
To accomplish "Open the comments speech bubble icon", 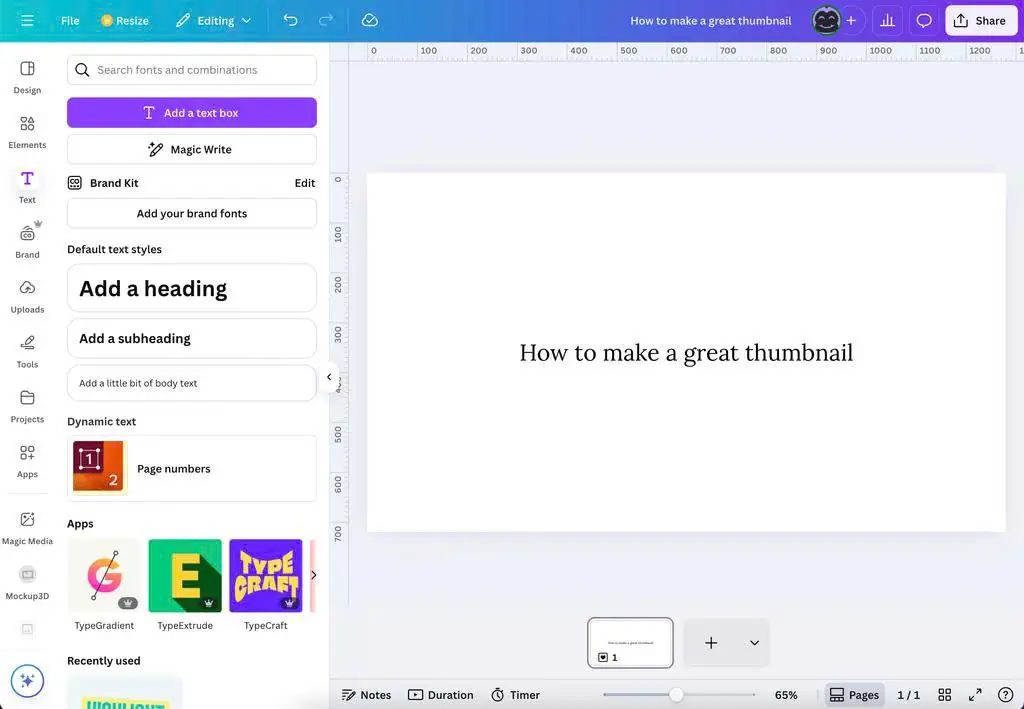I will pyautogui.click(x=924, y=20).
